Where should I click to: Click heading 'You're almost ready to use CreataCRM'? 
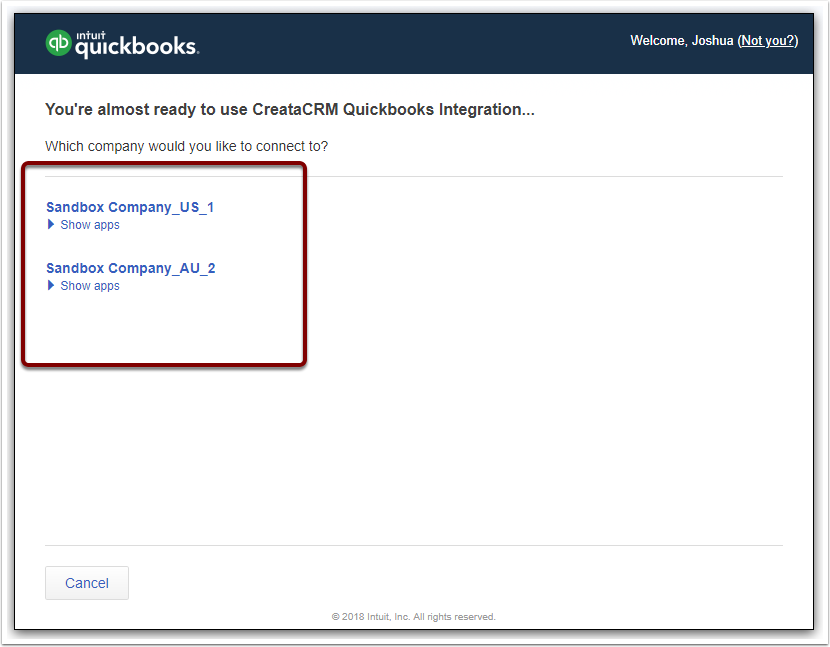click(290, 109)
